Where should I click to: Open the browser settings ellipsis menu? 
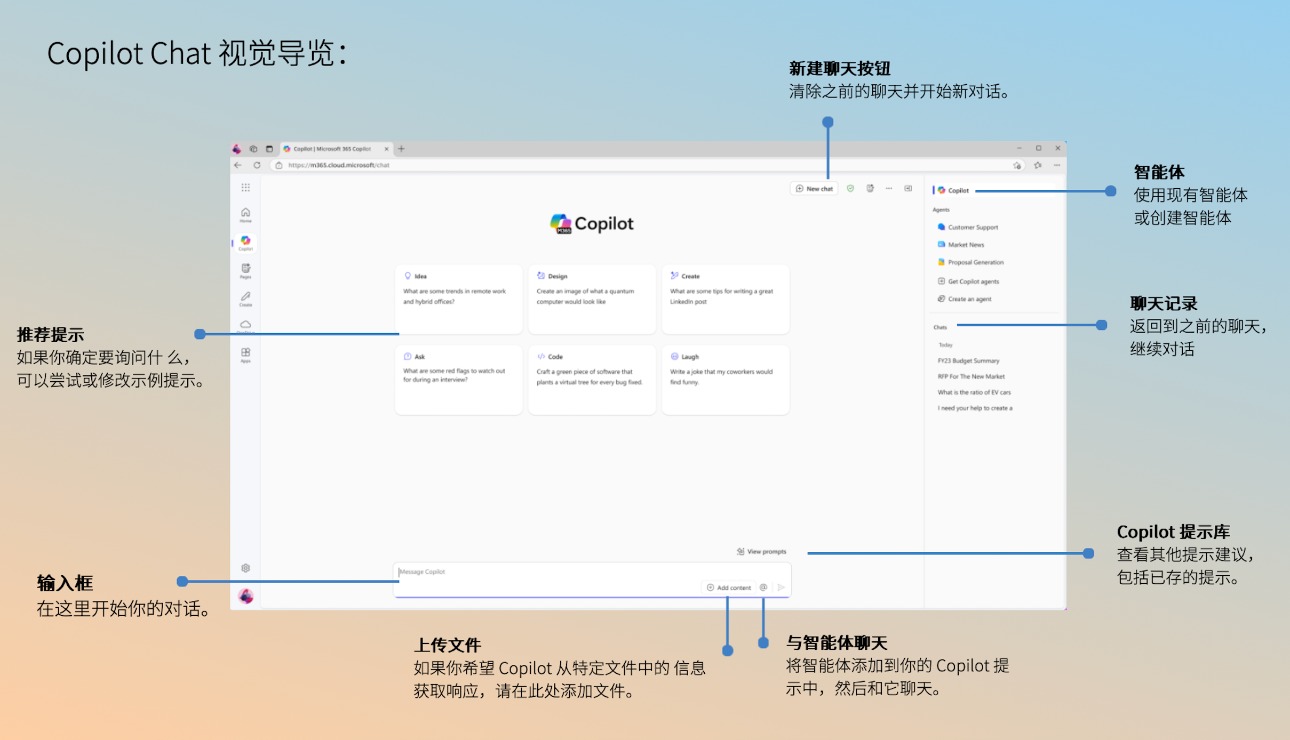pos(1057,165)
